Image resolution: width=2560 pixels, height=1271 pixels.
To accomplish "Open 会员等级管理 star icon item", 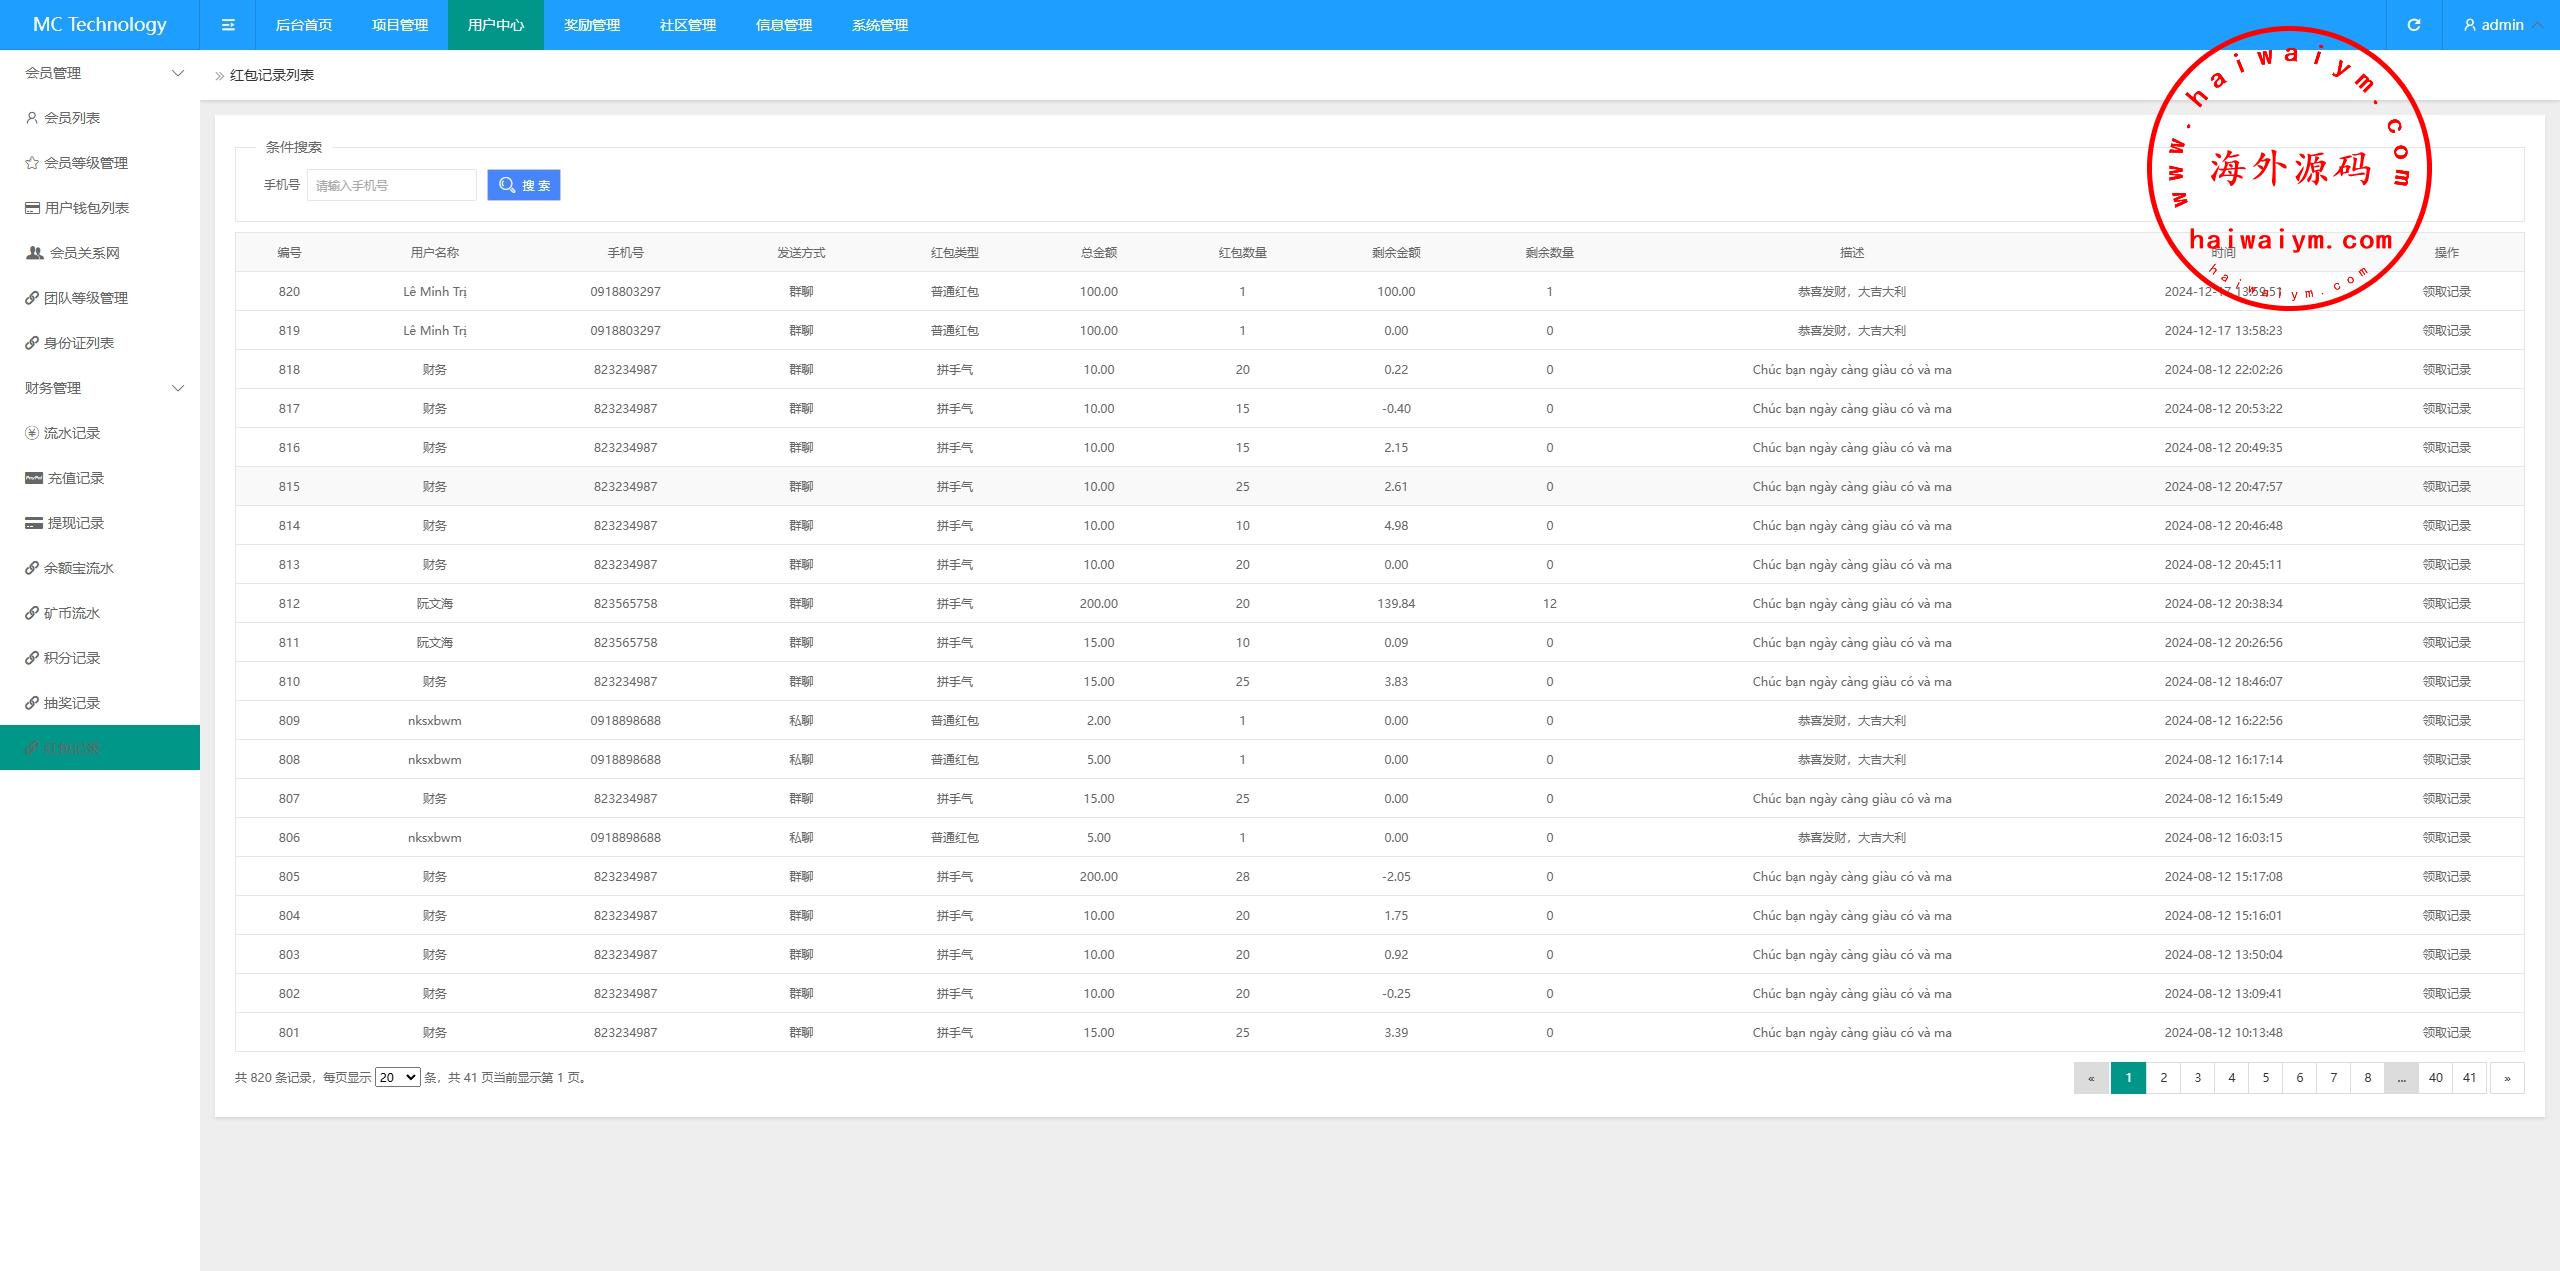I will coord(85,163).
